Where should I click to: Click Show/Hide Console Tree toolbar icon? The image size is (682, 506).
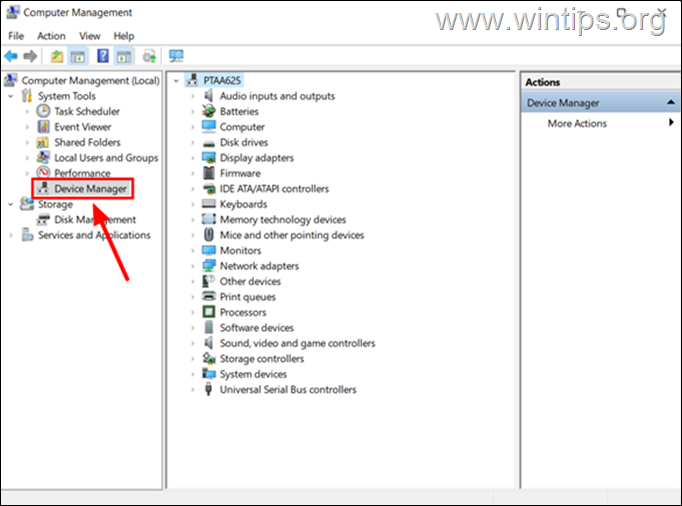pyautogui.click(x=78, y=56)
